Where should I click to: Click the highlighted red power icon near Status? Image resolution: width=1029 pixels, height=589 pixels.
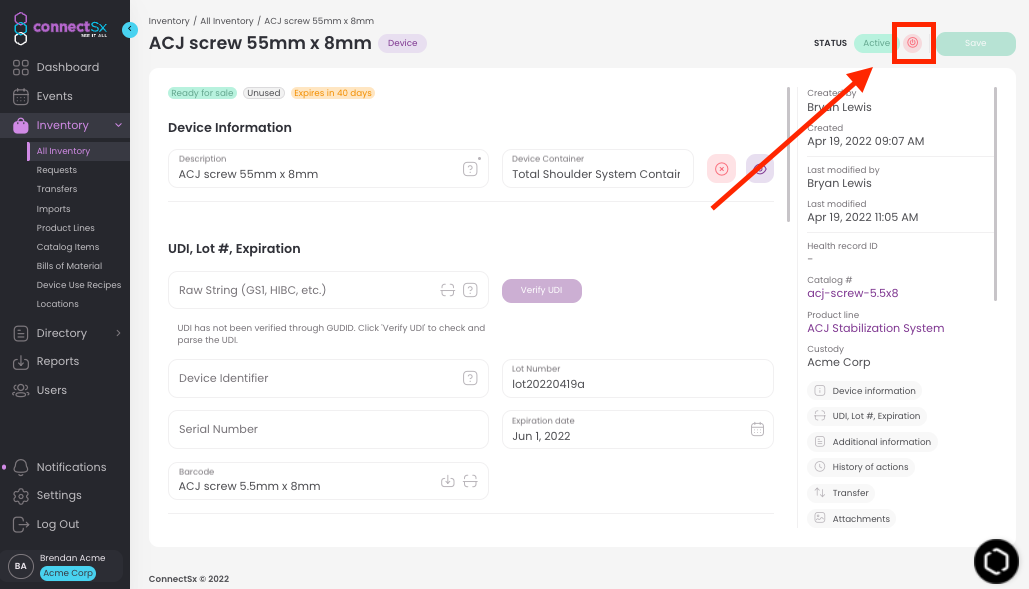point(913,43)
